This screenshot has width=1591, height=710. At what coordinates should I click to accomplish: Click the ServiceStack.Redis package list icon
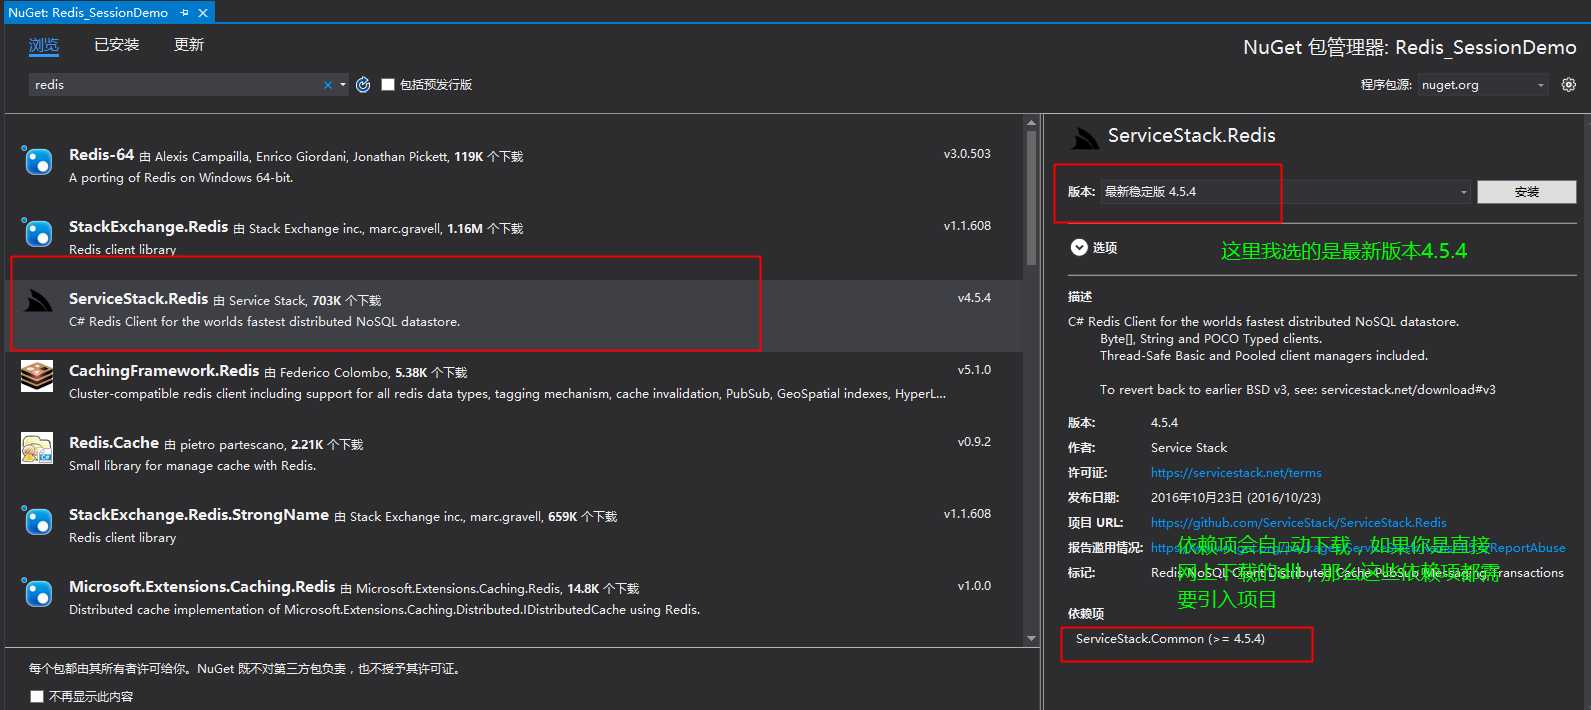(x=38, y=303)
